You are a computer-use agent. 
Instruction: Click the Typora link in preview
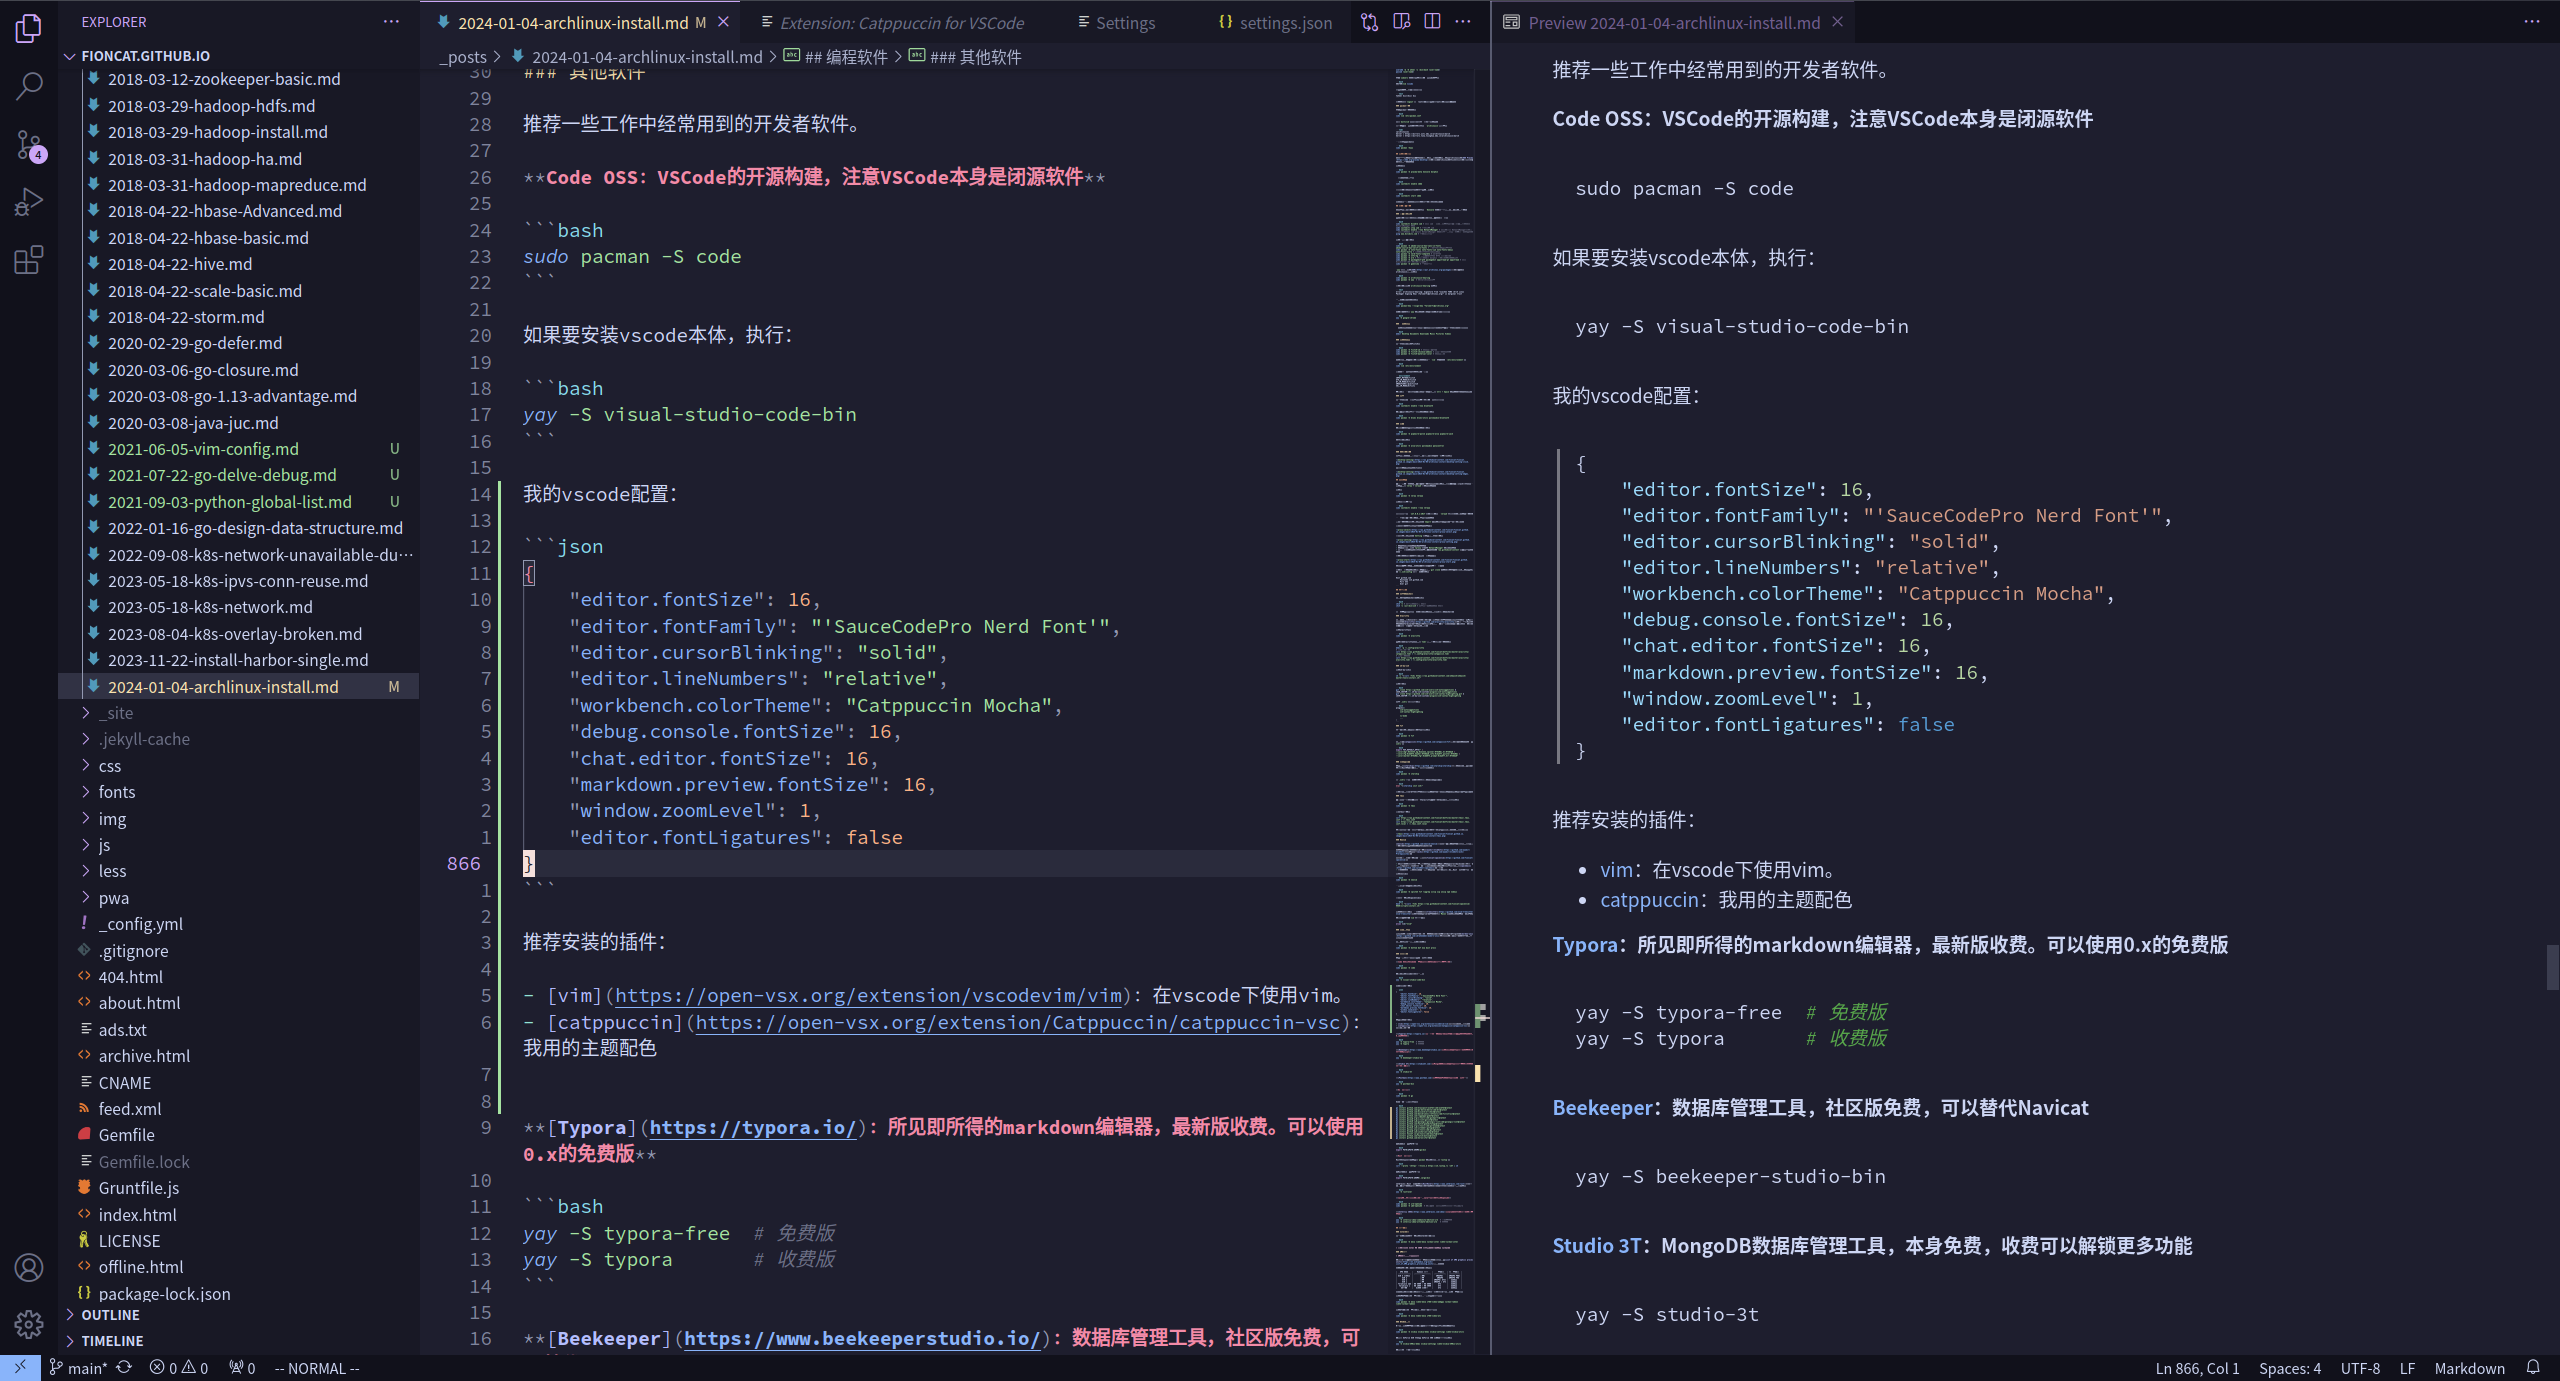pyautogui.click(x=1583, y=945)
